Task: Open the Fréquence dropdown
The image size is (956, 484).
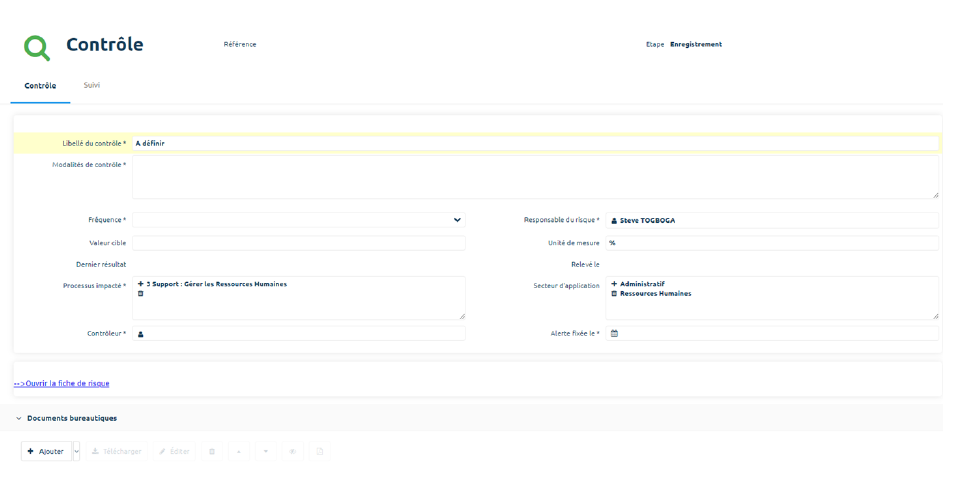Action: coord(457,220)
